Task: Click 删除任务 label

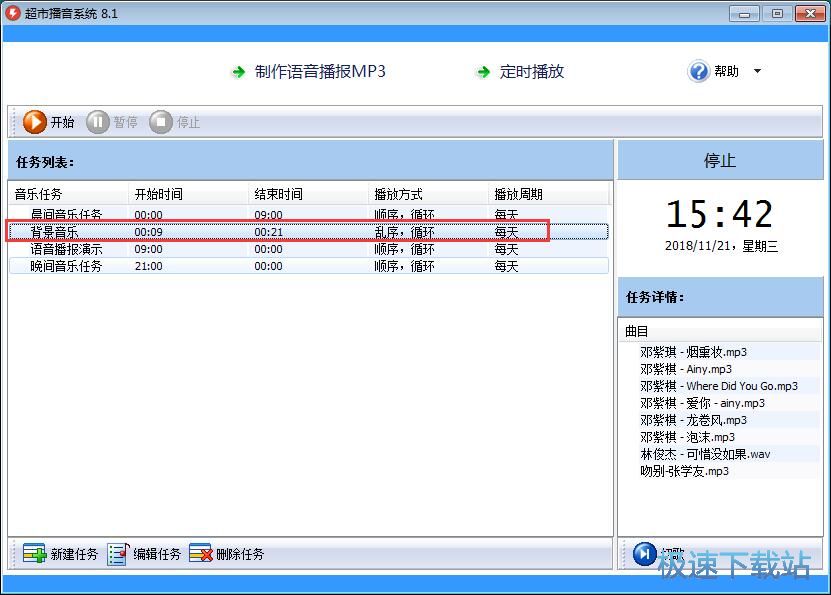Action: pos(240,554)
